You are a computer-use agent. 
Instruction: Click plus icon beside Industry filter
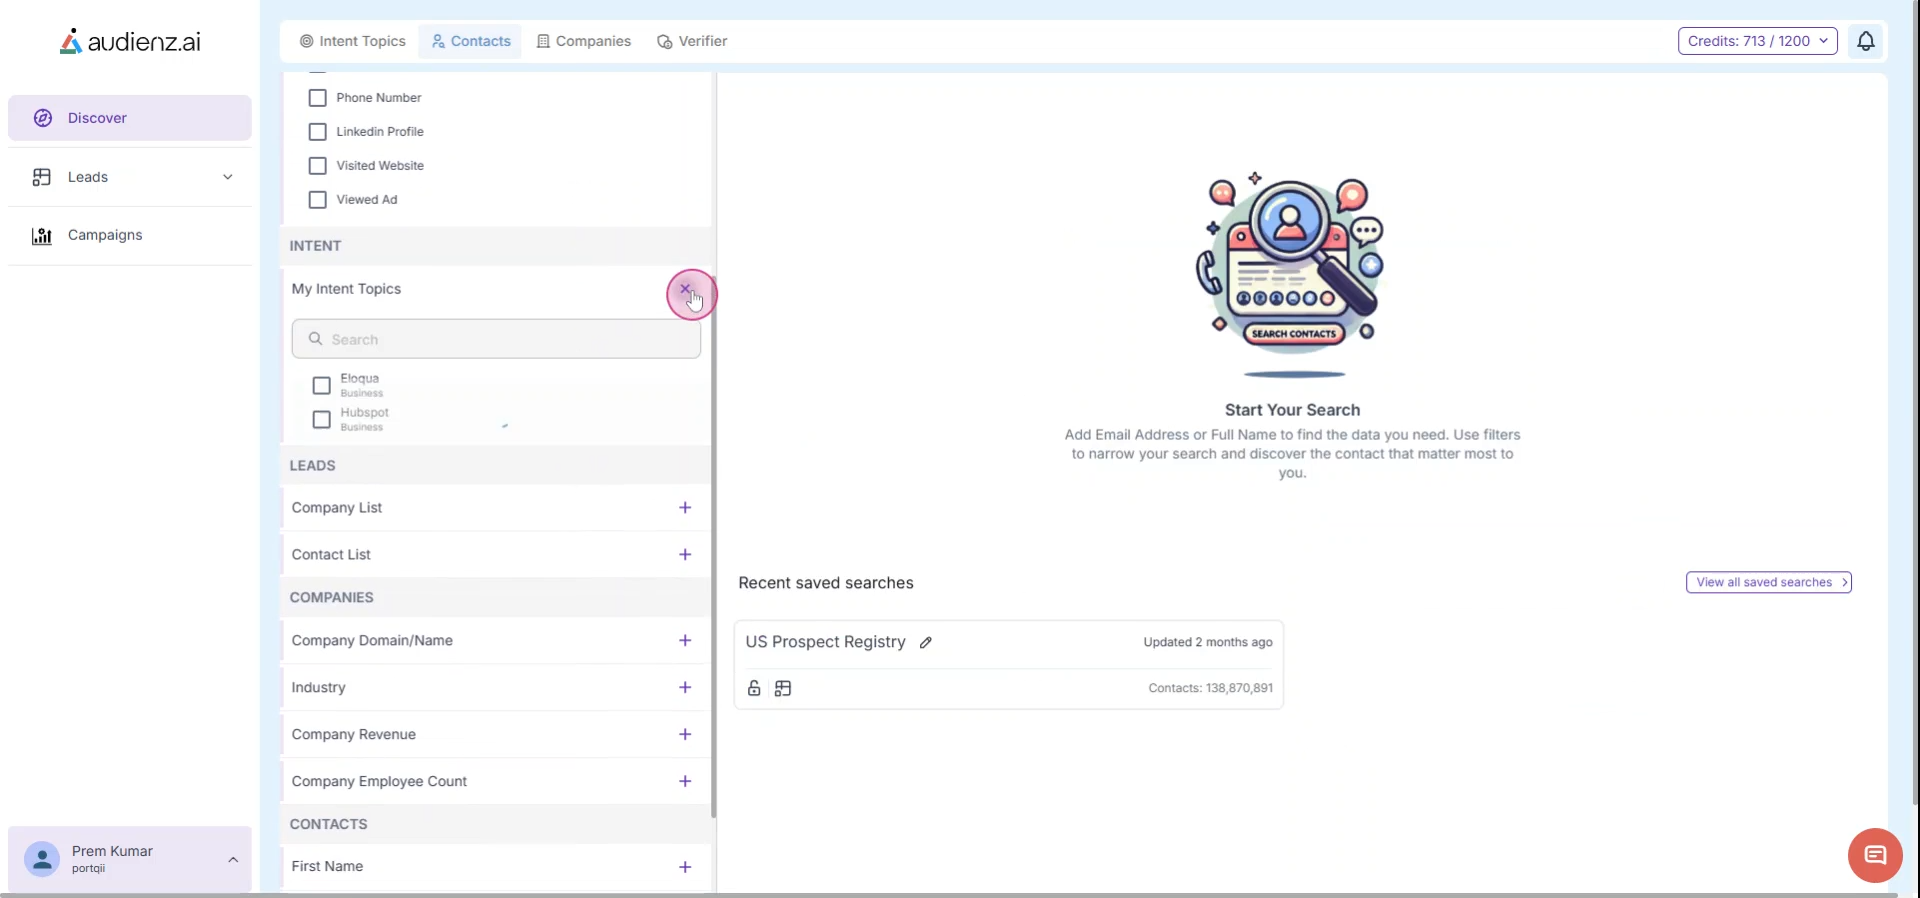point(685,687)
